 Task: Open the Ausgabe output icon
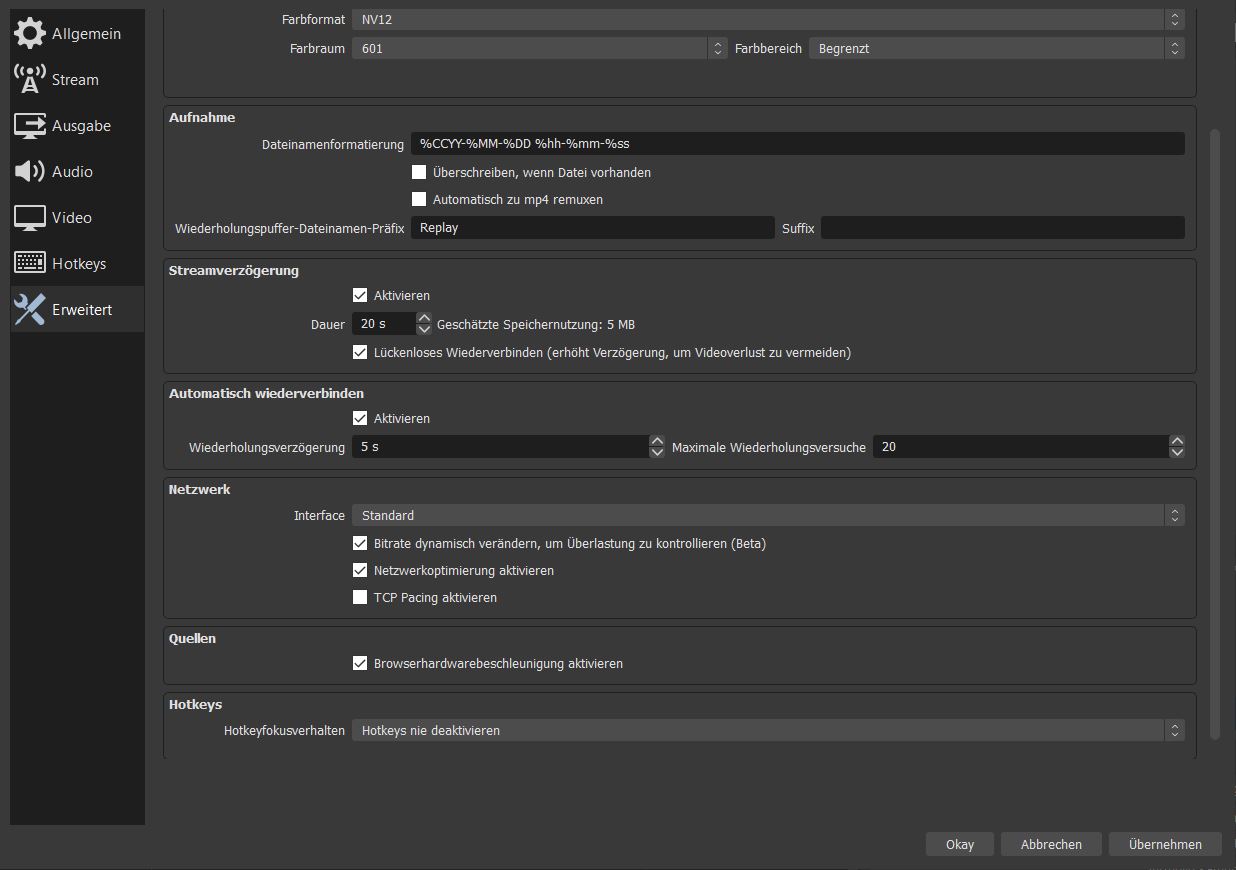click(30, 125)
